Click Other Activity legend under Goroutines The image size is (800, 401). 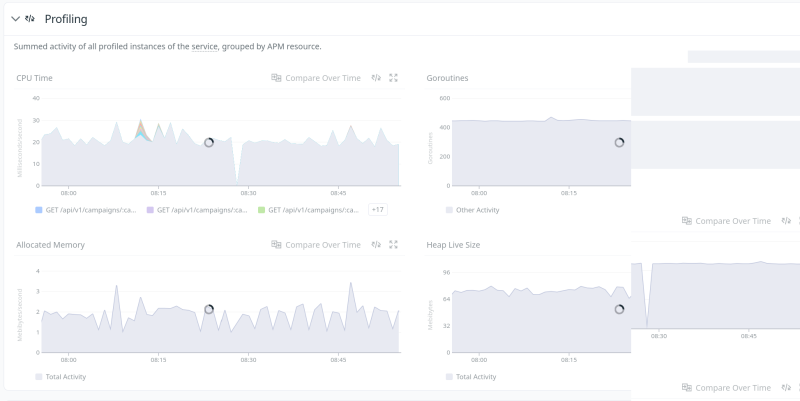coord(472,210)
